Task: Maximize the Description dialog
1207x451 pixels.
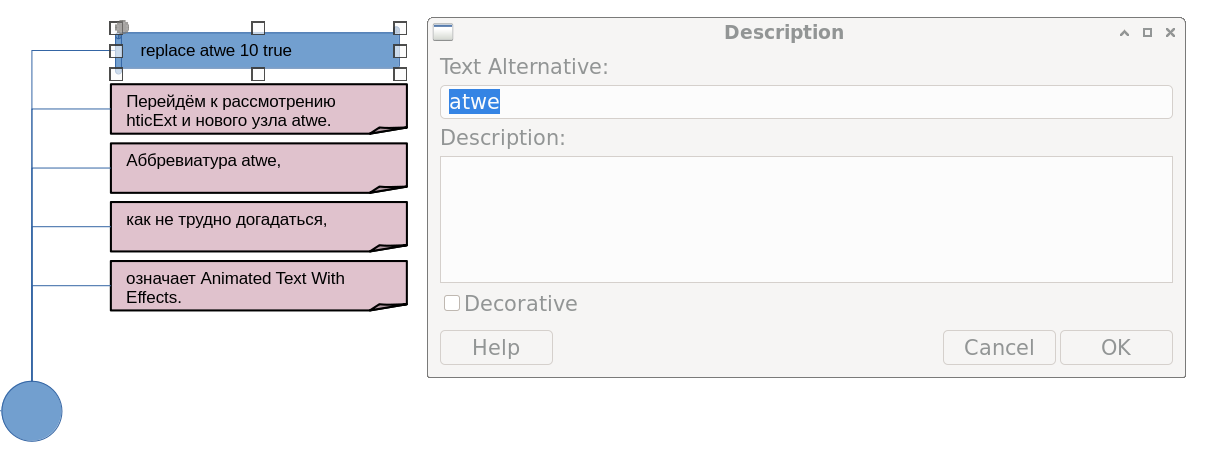Action: [1147, 33]
